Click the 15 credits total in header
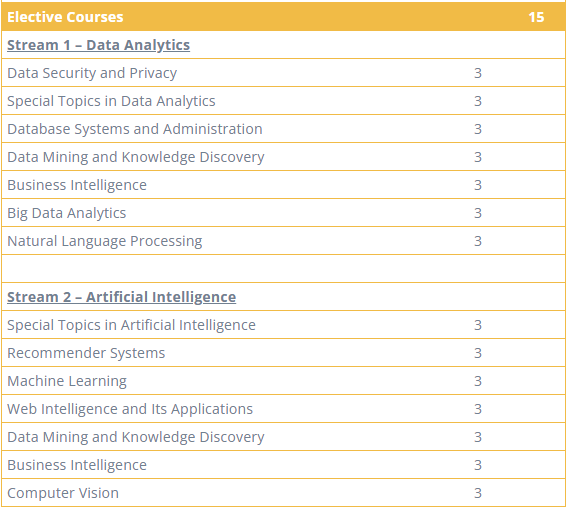Image resolution: width=569 pixels, height=507 pixels. [536, 17]
